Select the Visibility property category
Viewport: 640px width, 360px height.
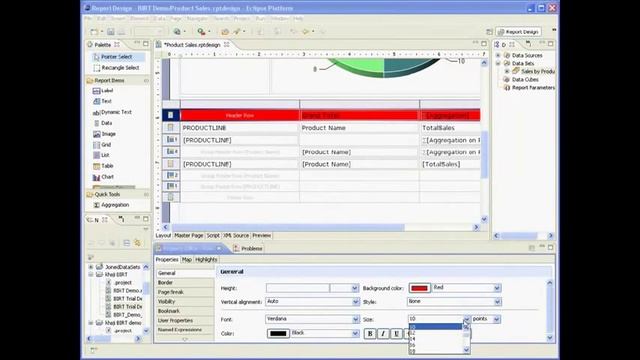[x=185, y=302]
